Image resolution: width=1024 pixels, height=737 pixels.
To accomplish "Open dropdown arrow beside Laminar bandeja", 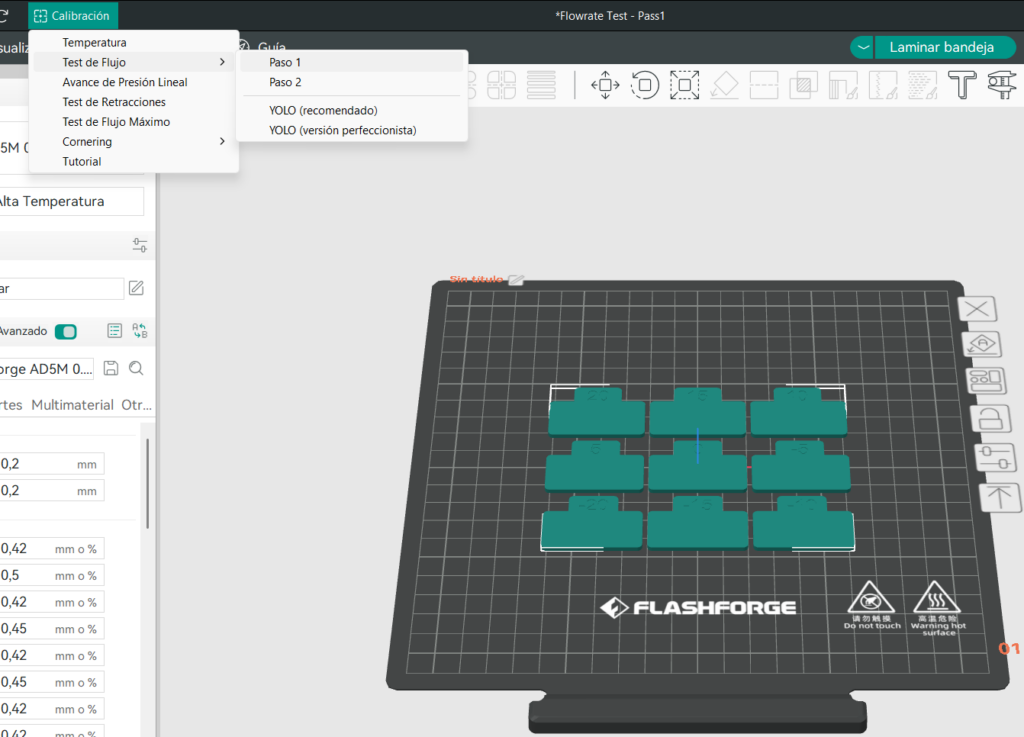I will tap(863, 47).
